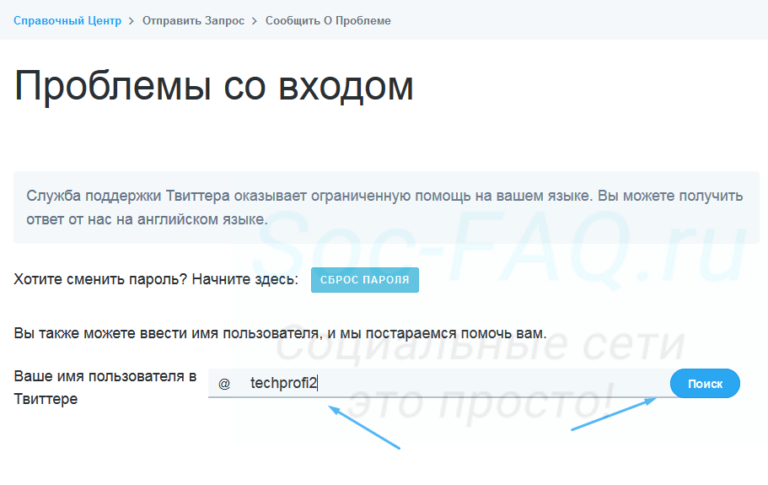Select the Сообщить О Проблеме breadcrumb
768x485 pixels.
tap(328, 21)
